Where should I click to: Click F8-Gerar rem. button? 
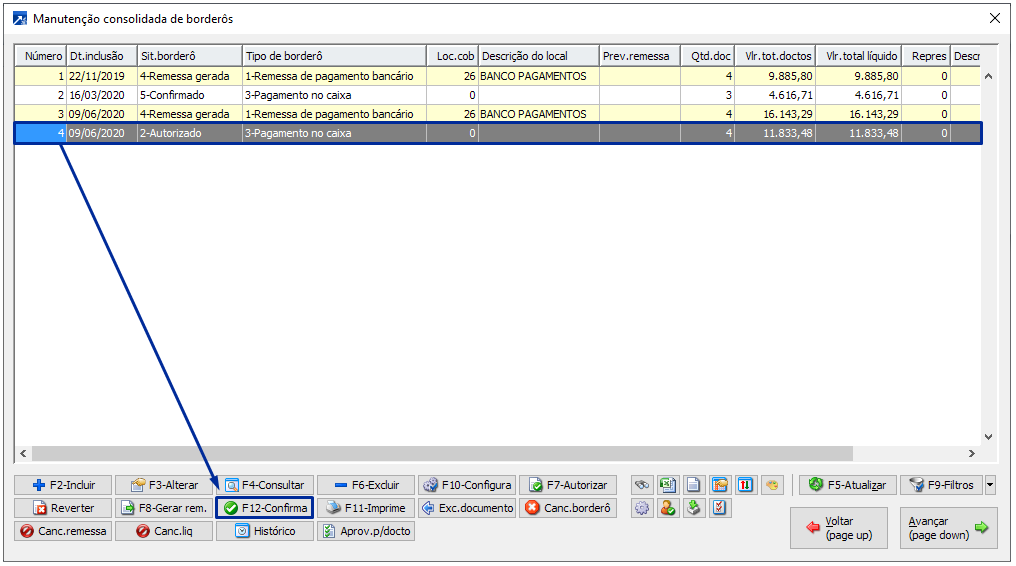164,508
